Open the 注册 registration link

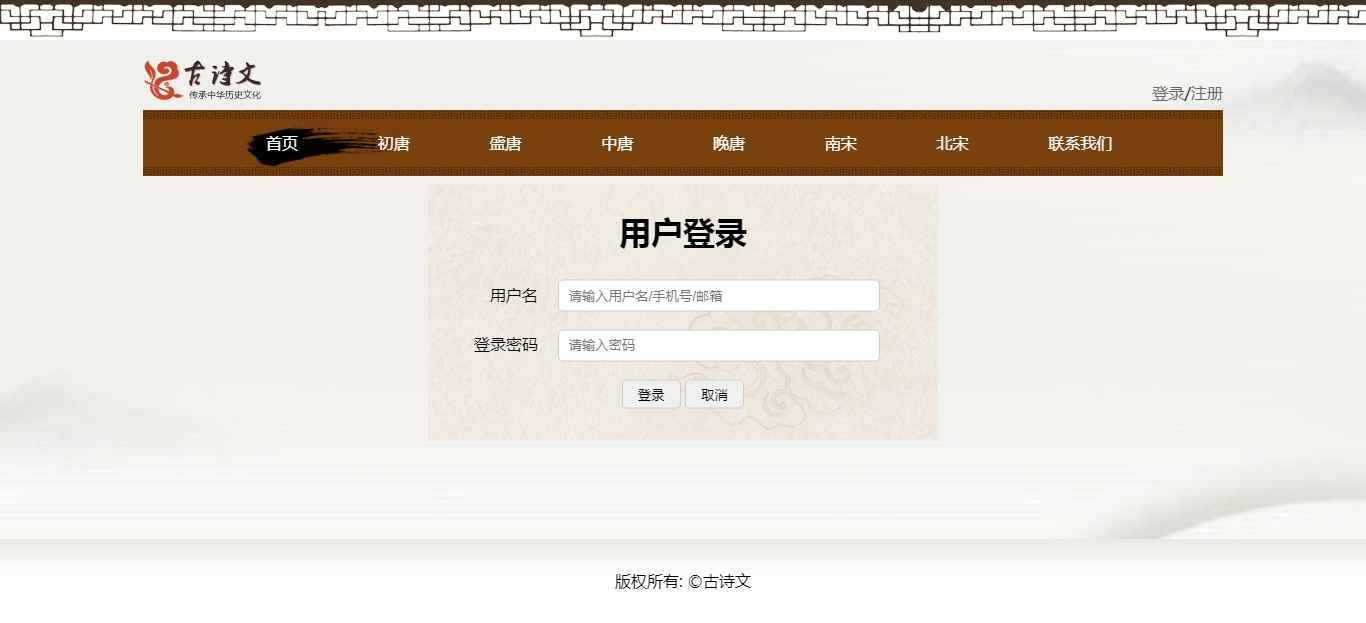[1207, 94]
